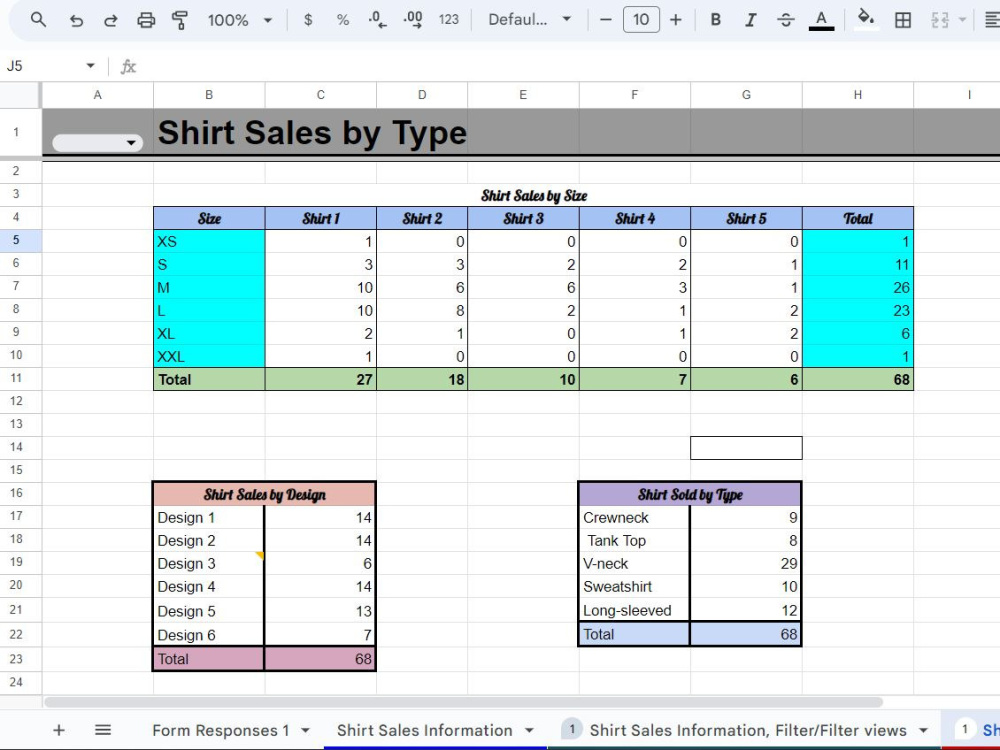Open the search menus magnifier icon
This screenshot has width=1000, height=750.
(38, 20)
